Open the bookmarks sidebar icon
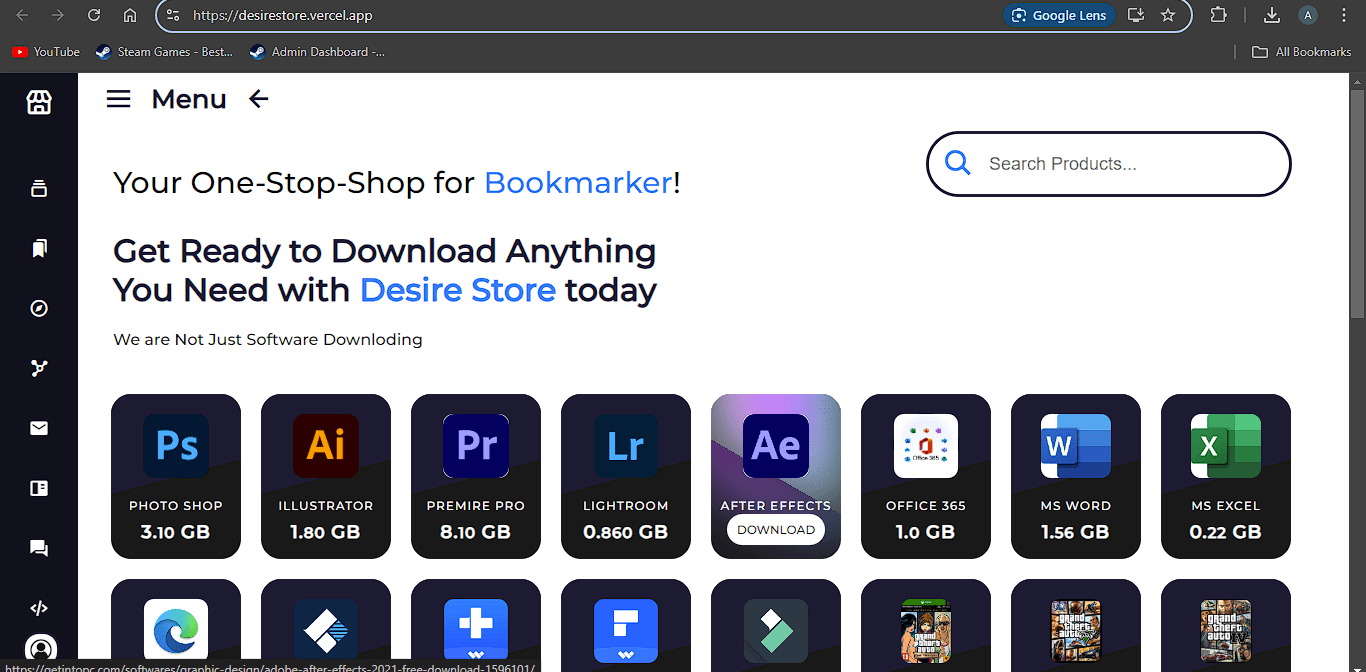 click(x=39, y=248)
